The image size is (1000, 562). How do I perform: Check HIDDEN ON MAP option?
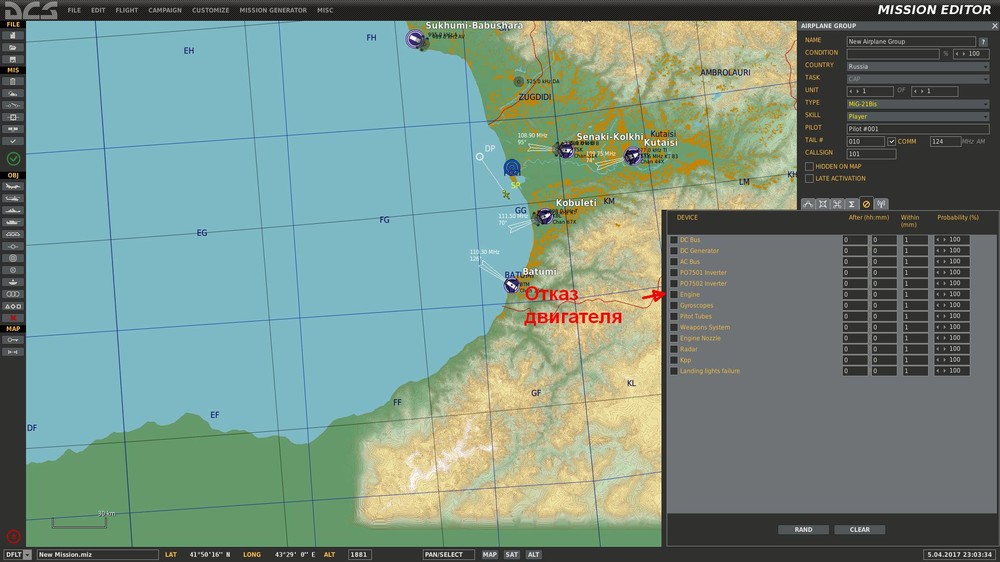809,166
